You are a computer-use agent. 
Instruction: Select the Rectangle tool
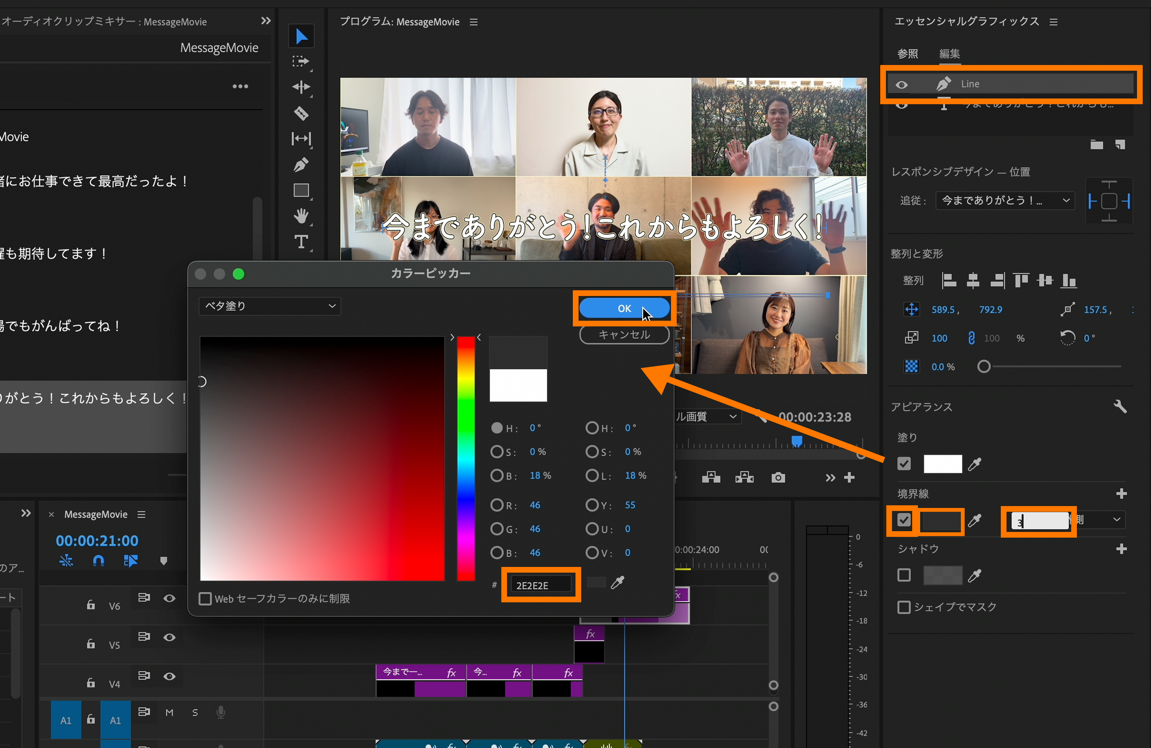click(x=301, y=190)
